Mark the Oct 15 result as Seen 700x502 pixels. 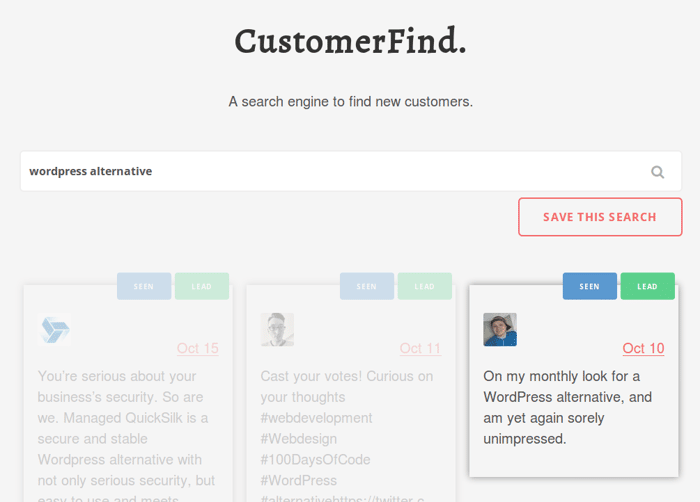144,286
